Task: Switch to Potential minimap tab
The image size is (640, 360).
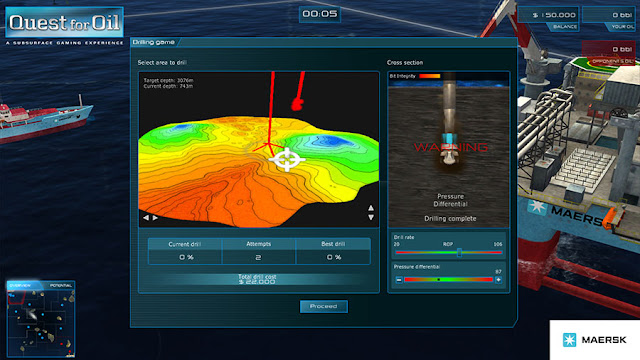Action: coord(60,285)
